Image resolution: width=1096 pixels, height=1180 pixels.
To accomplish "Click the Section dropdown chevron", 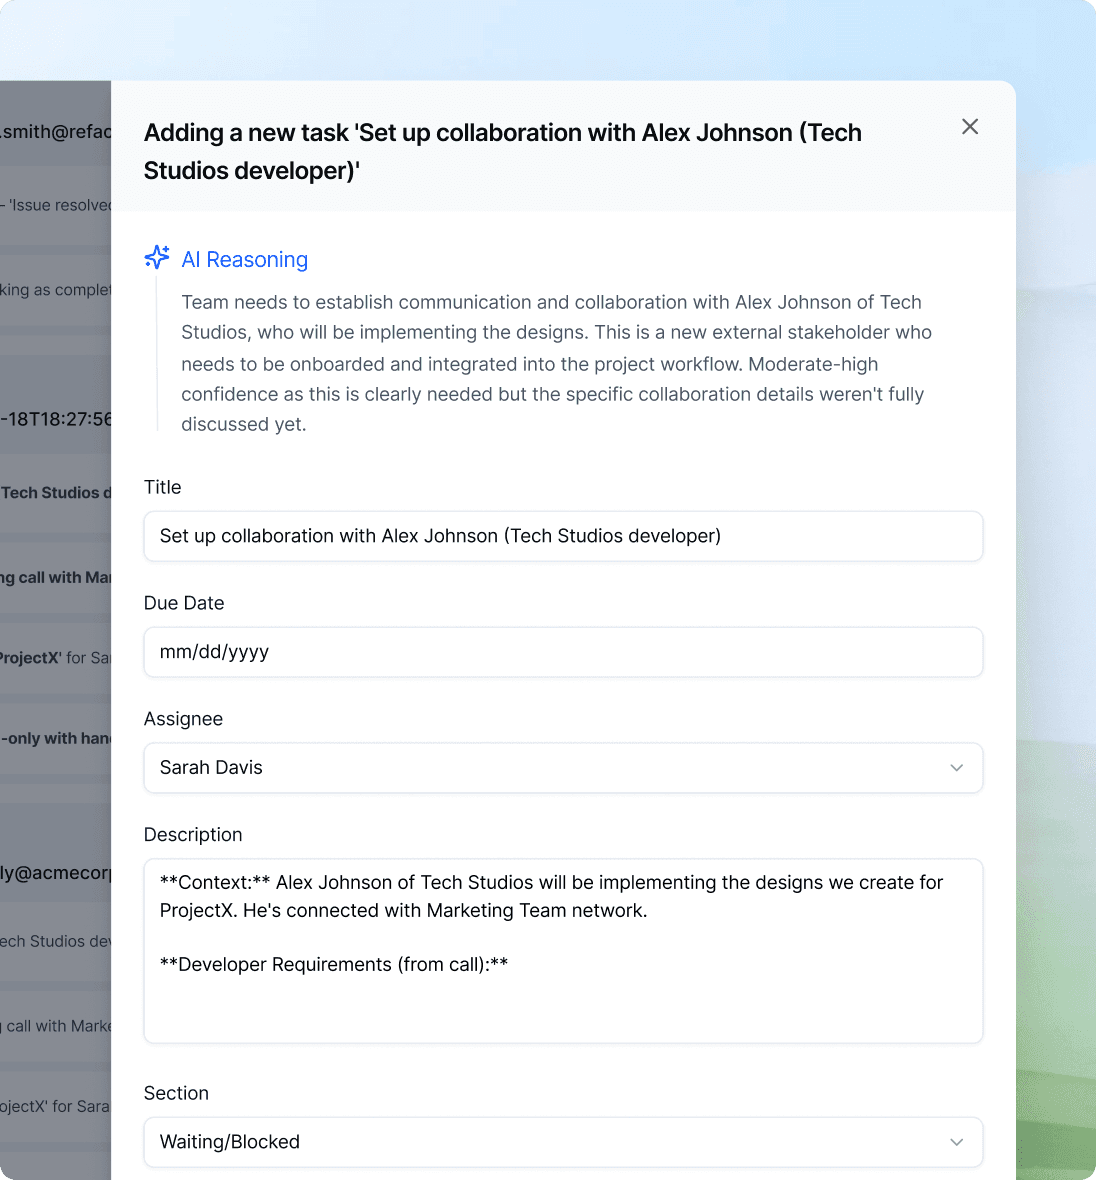I will 956,1142.
